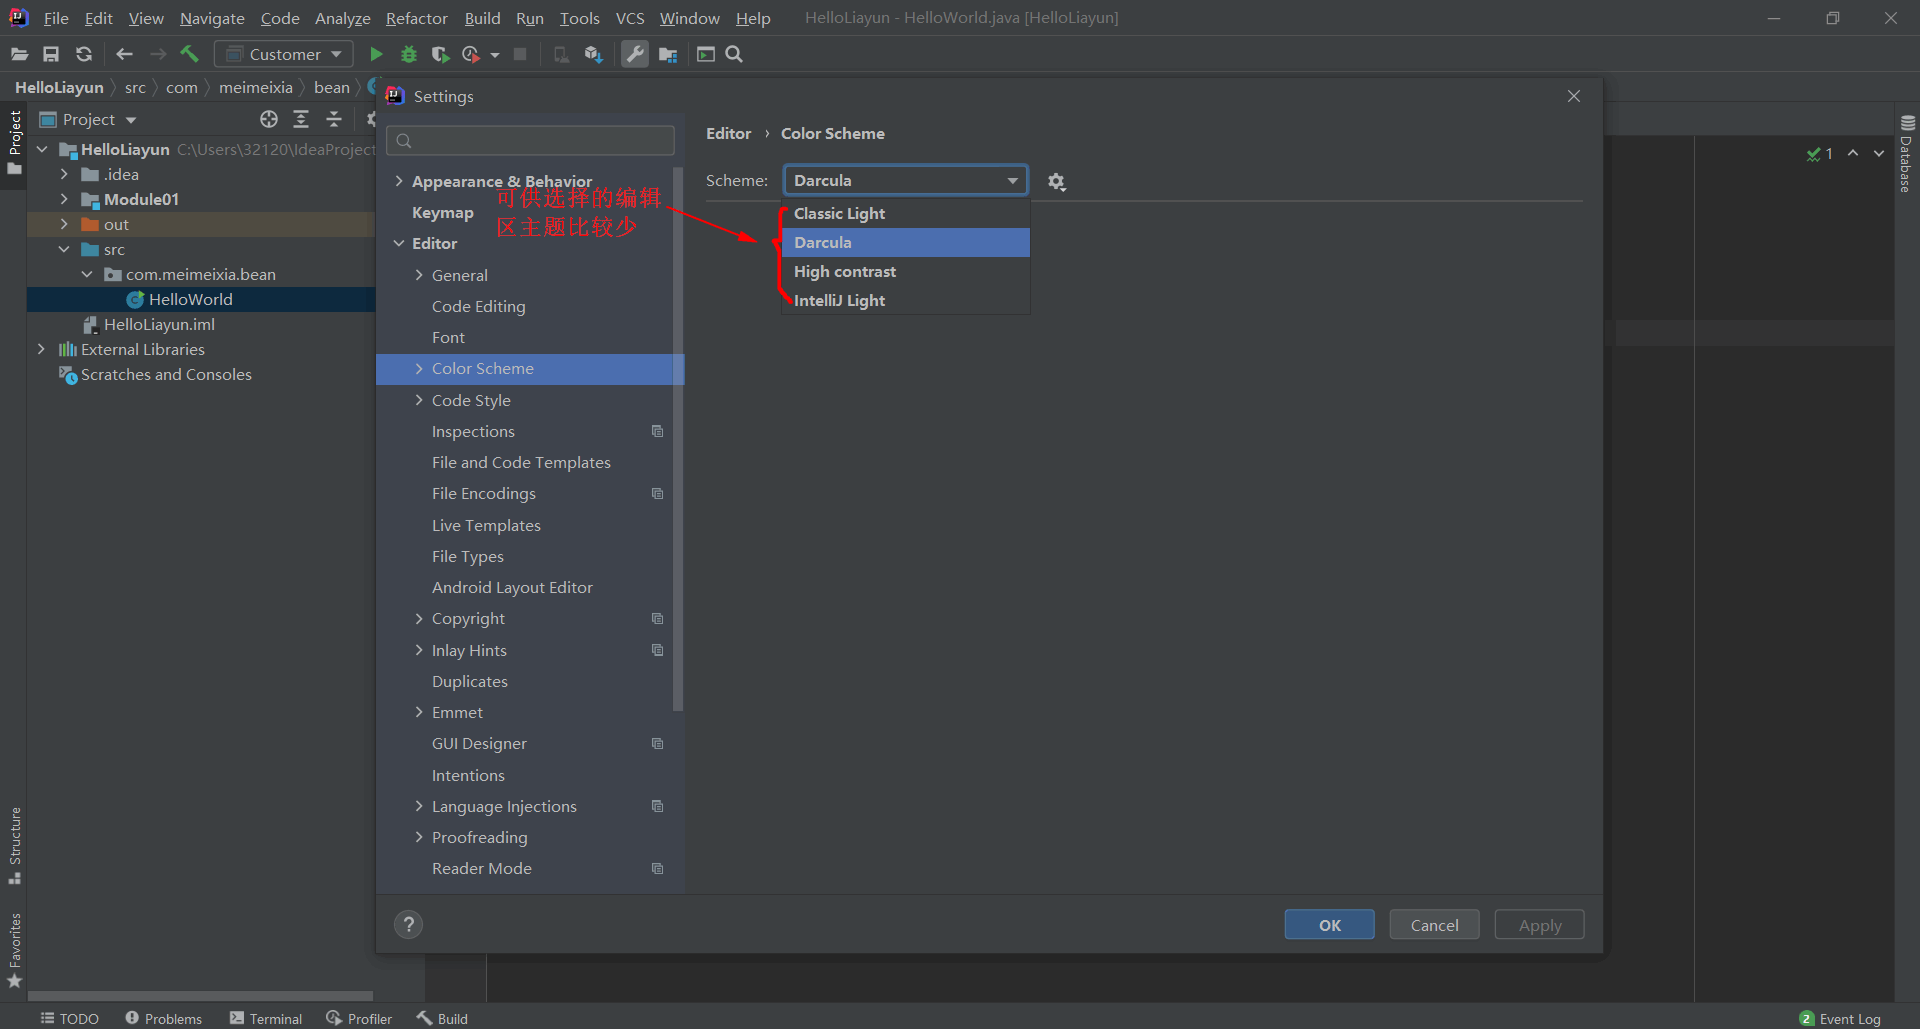Click the Expand All icon in Project panel
Screen dimensions: 1920x1029
(x=301, y=119)
